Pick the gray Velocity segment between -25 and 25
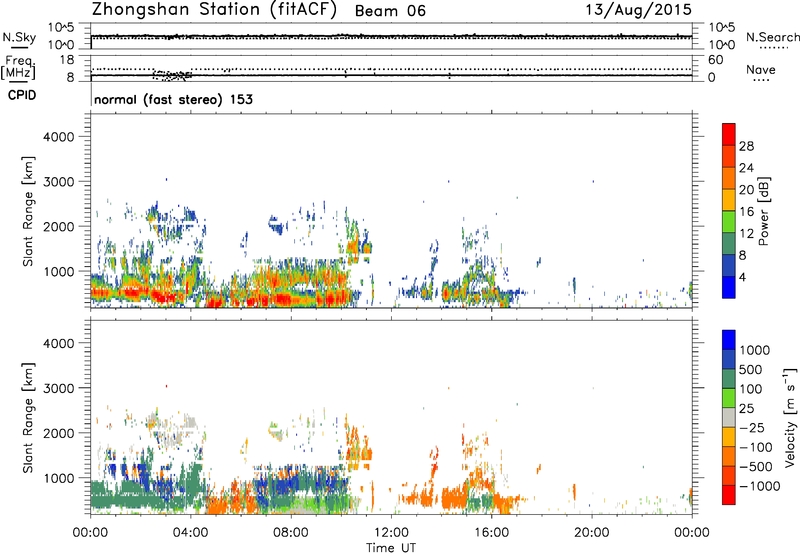Screen dimensions: 800x554 pyautogui.click(x=729, y=417)
